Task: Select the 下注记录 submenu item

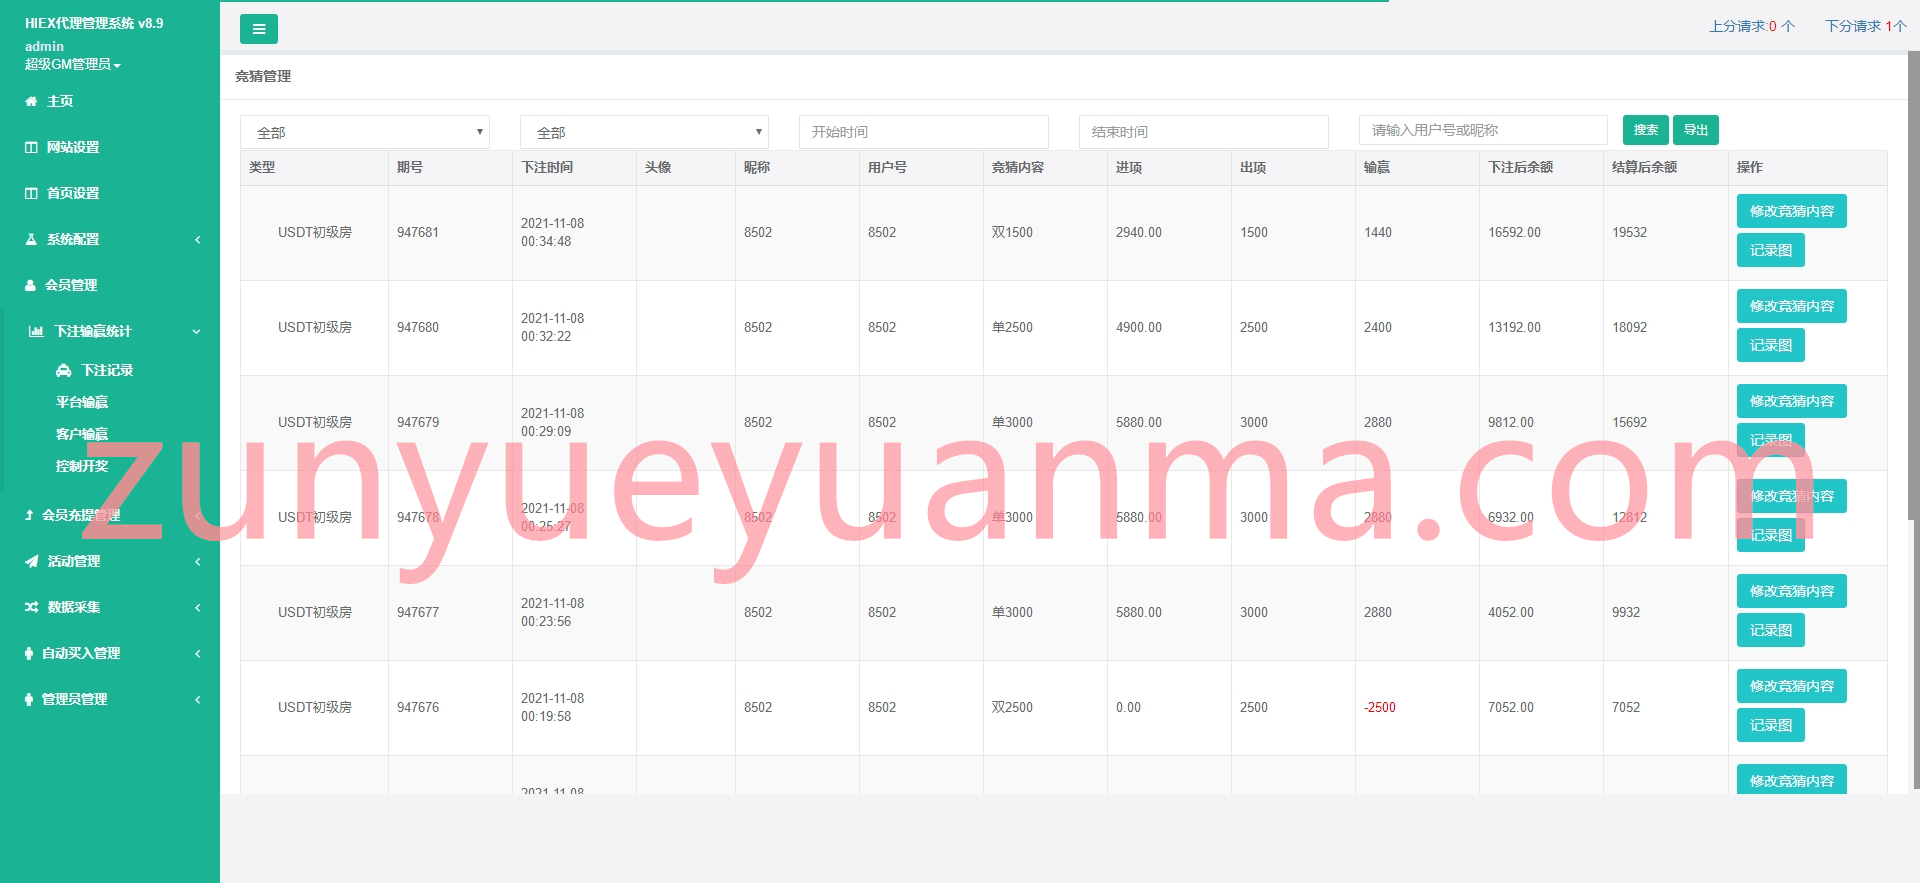Action: (x=107, y=370)
